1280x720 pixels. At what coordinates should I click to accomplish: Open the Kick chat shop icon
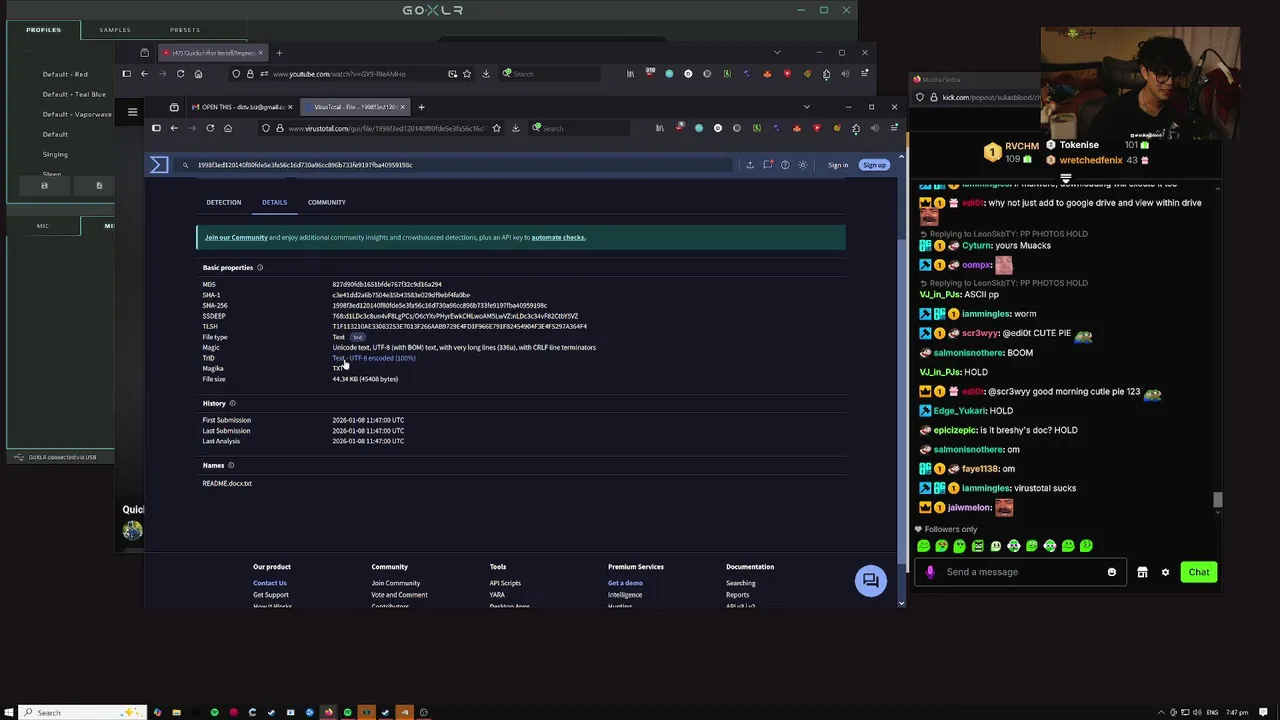(1142, 572)
